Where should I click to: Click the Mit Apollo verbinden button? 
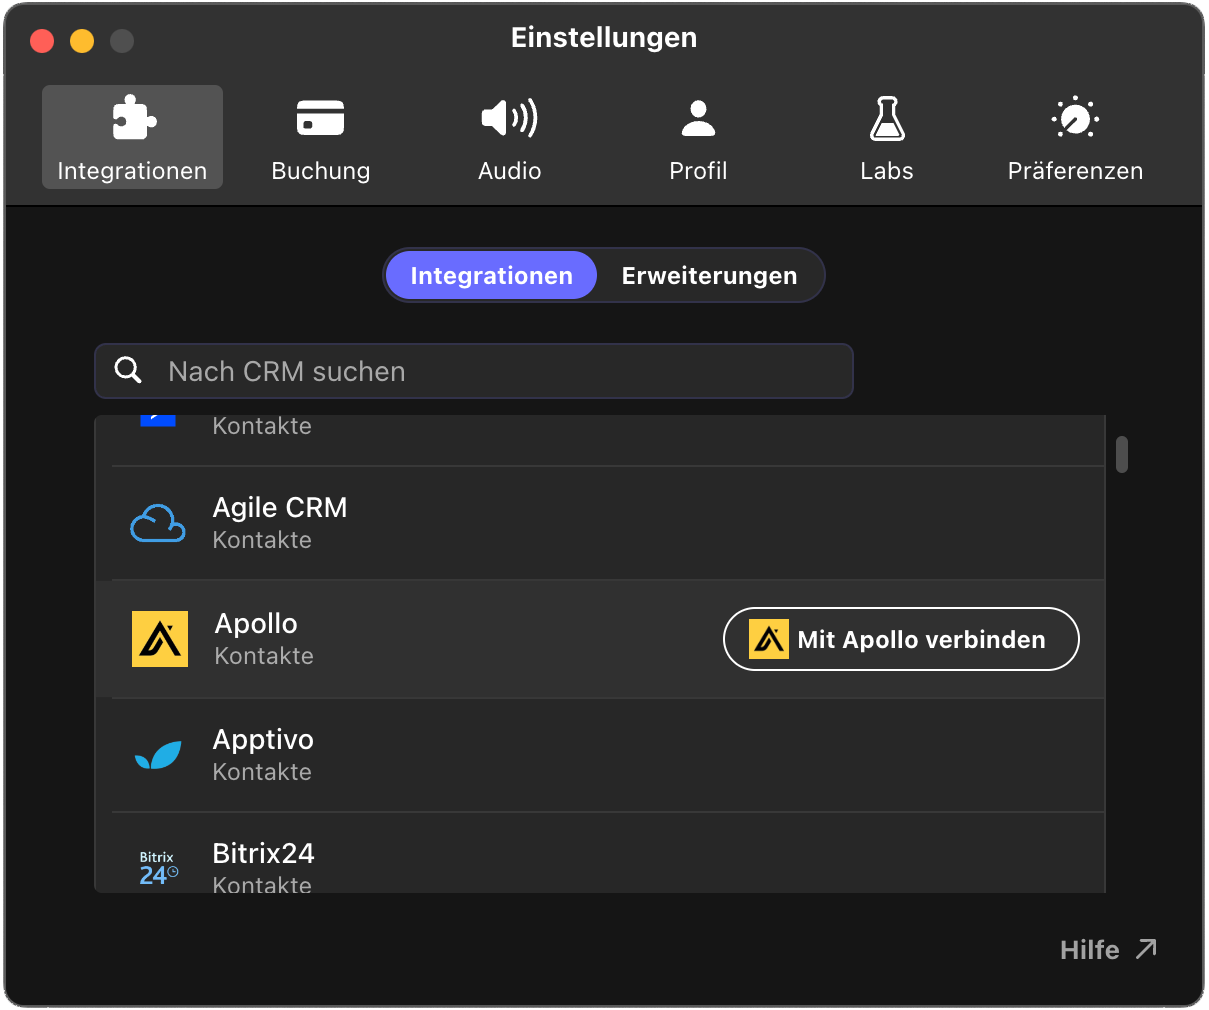(x=901, y=639)
